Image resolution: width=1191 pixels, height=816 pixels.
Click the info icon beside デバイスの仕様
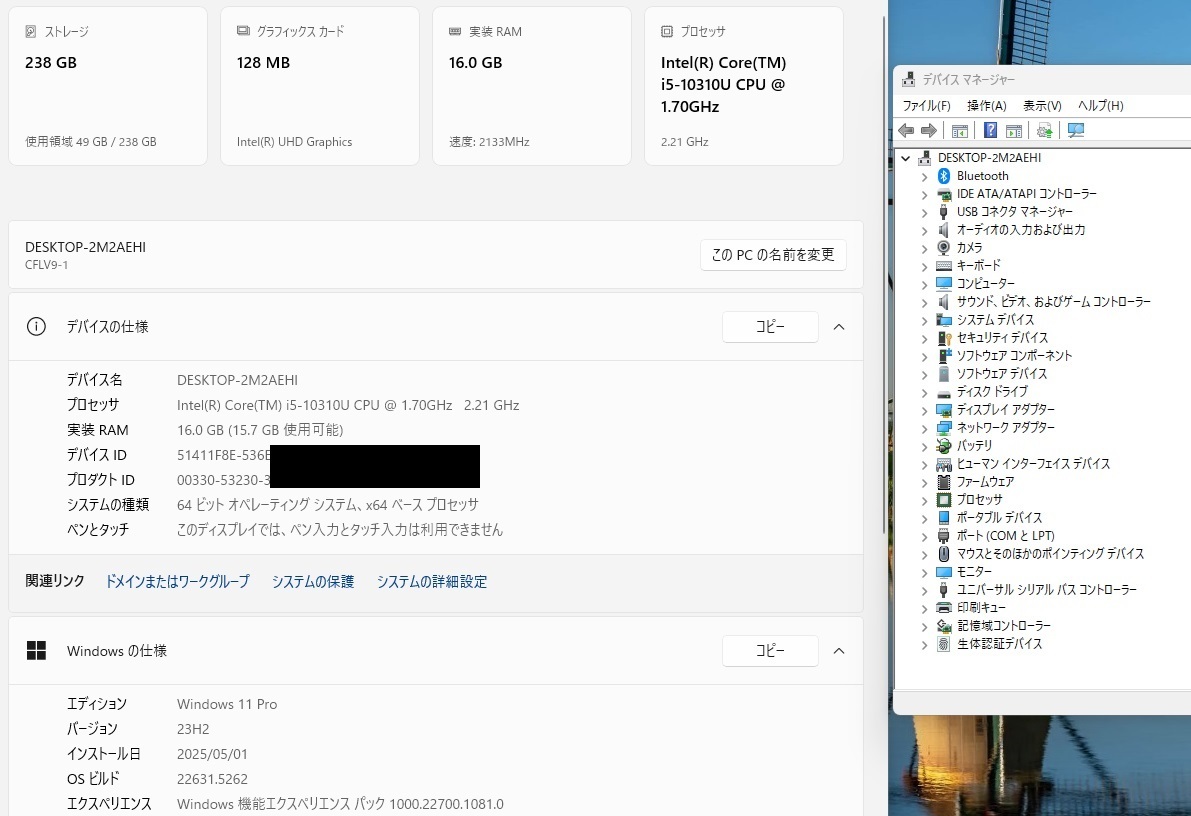[x=36, y=327]
